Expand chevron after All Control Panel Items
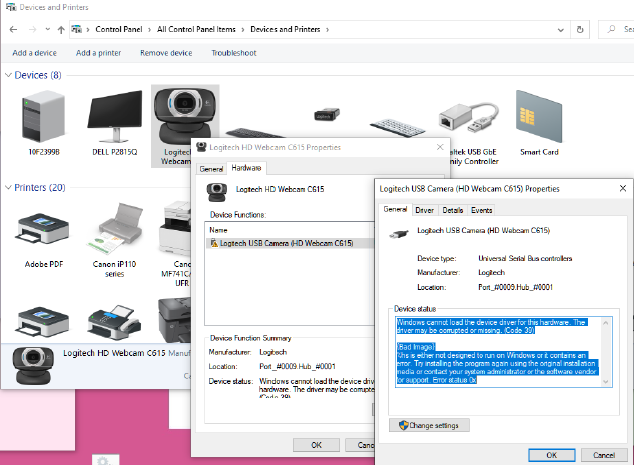Screen dimensions: 634x465 243,30
